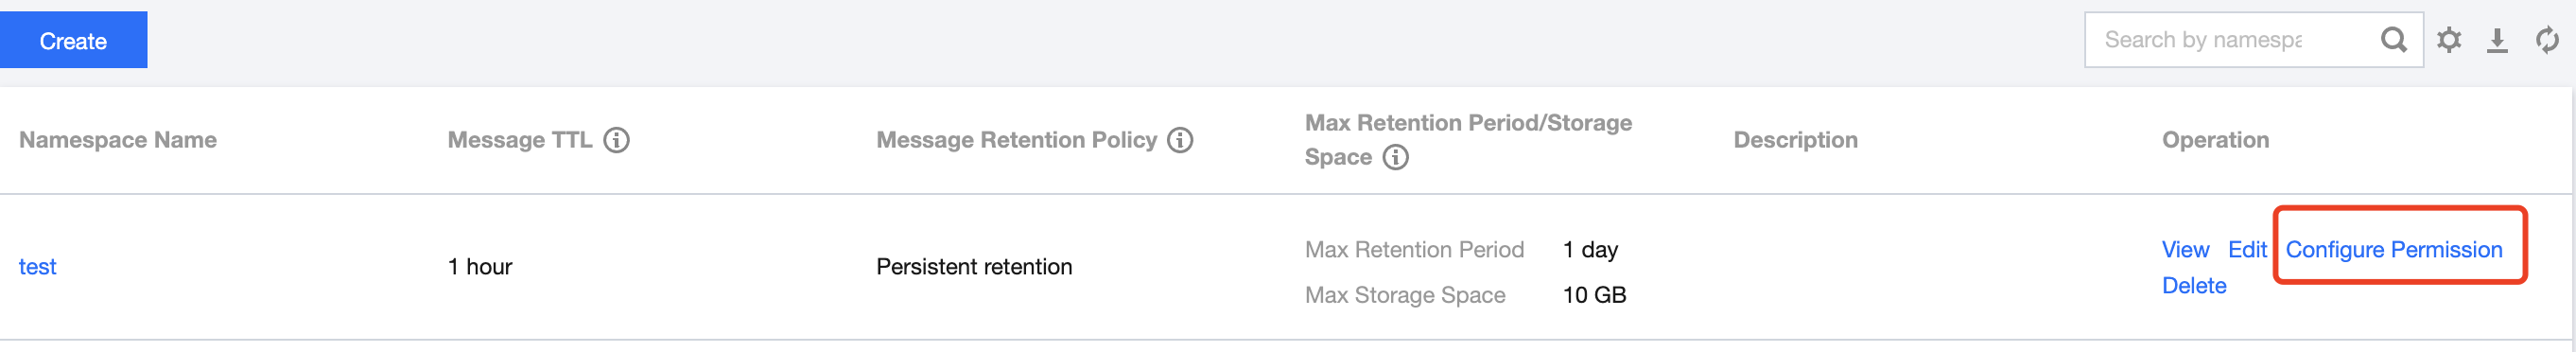Click the Description column header
Viewport: 2576px width, 352px height.
tap(1795, 140)
